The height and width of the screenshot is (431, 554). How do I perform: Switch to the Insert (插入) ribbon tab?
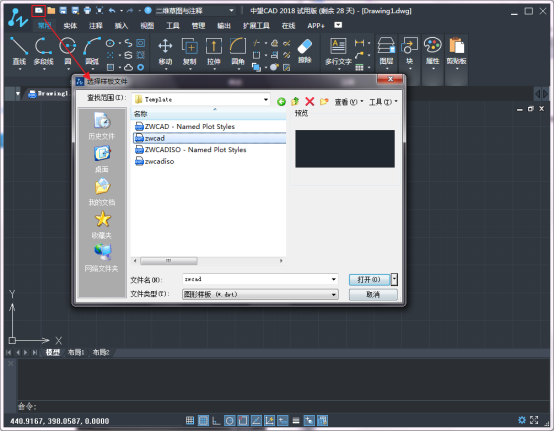[x=121, y=25]
